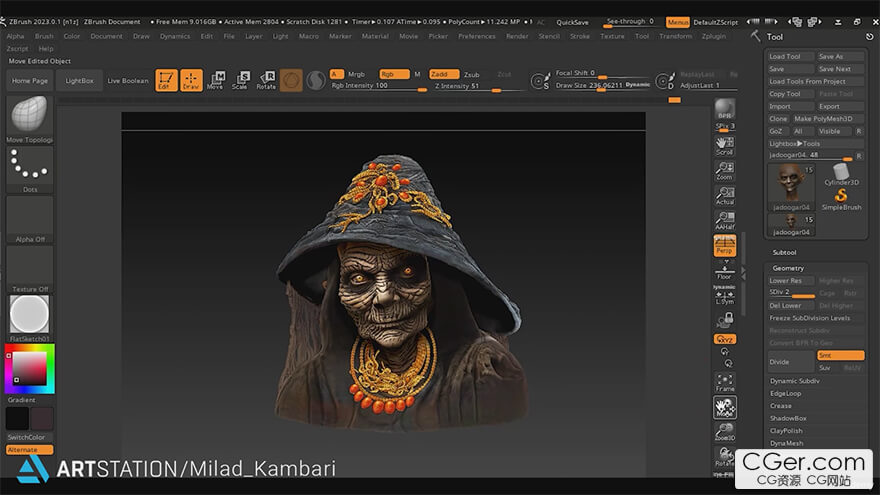The image size is (880, 495).
Task: Select the SimpleBrush tool icon
Action: tap(841, 199)
